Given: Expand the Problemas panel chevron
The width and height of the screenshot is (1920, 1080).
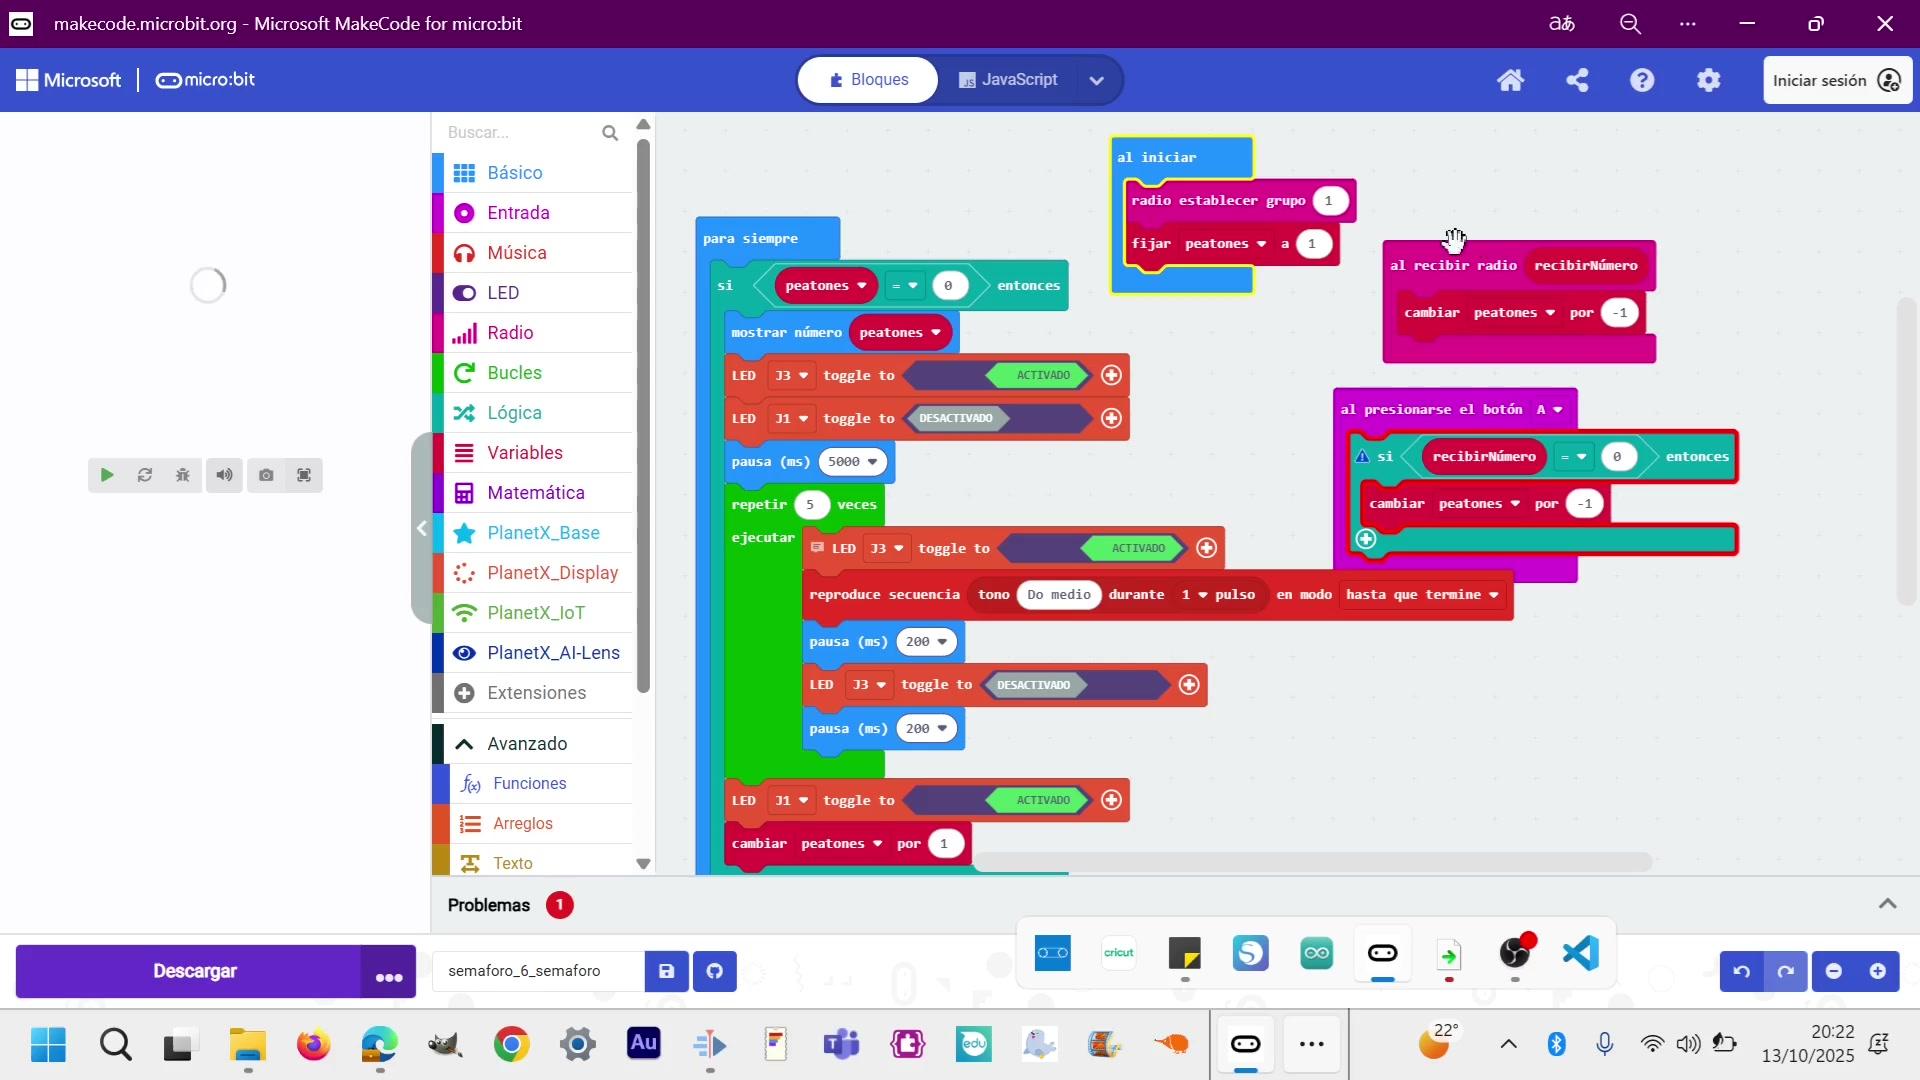Looking at the screenshot, I should tap(1887, 904).
